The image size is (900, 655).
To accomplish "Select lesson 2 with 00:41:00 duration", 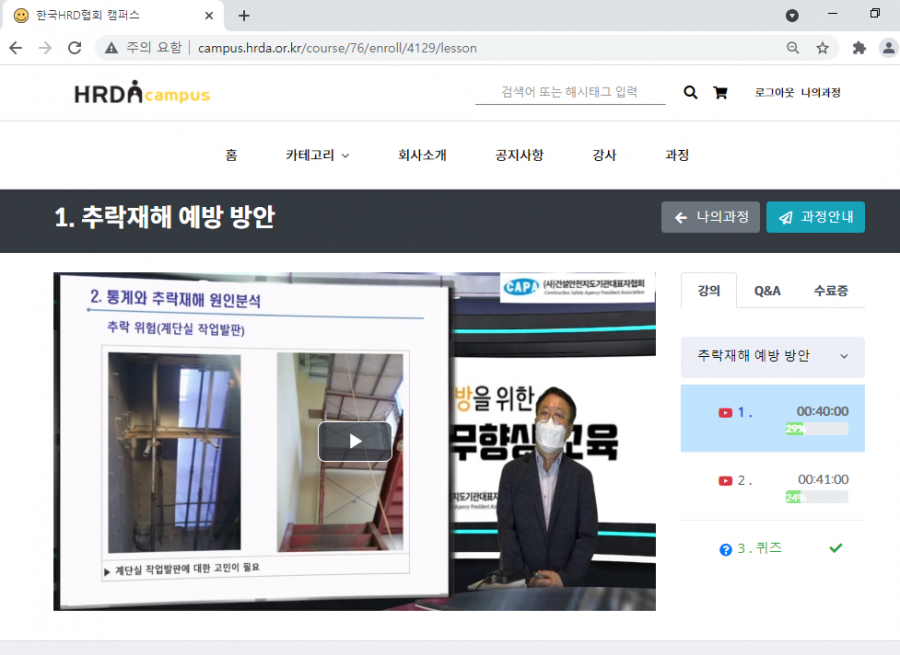I will 773,487.
